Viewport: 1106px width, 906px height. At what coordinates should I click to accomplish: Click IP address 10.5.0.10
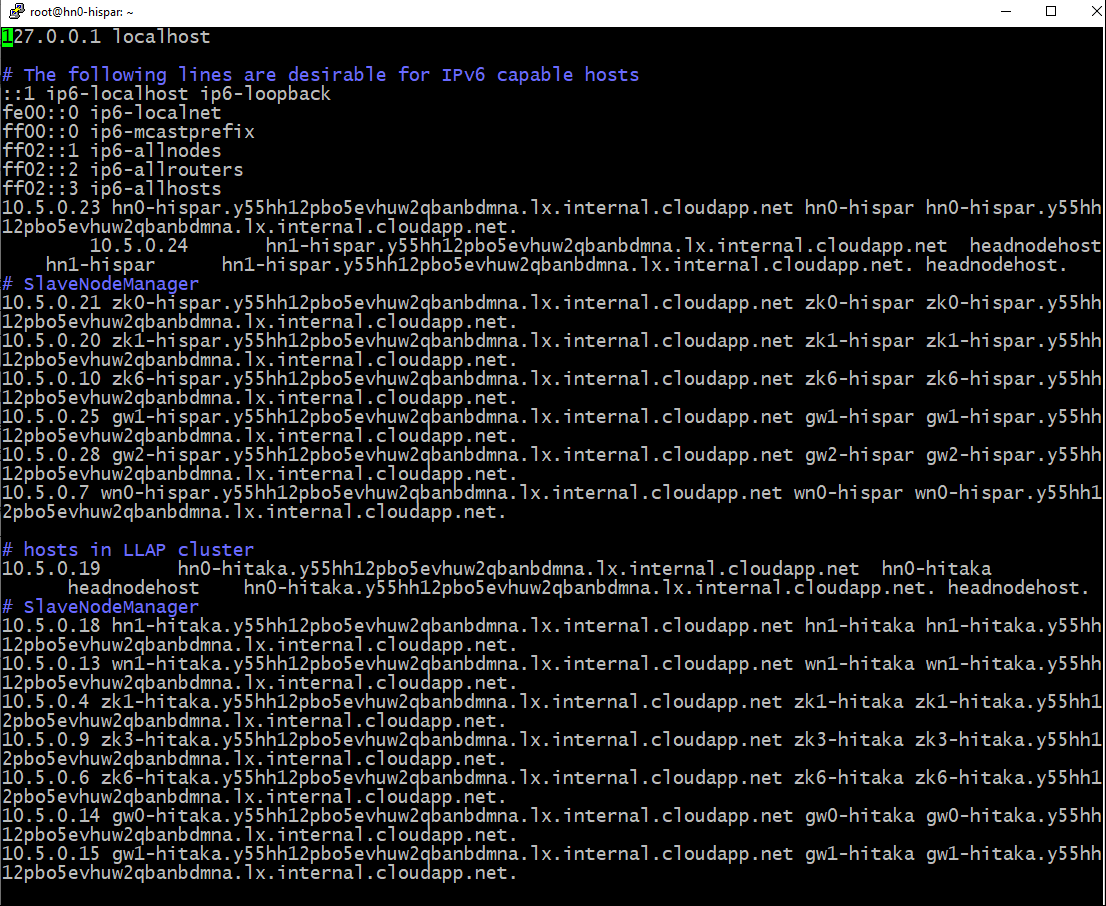[51, 380]
